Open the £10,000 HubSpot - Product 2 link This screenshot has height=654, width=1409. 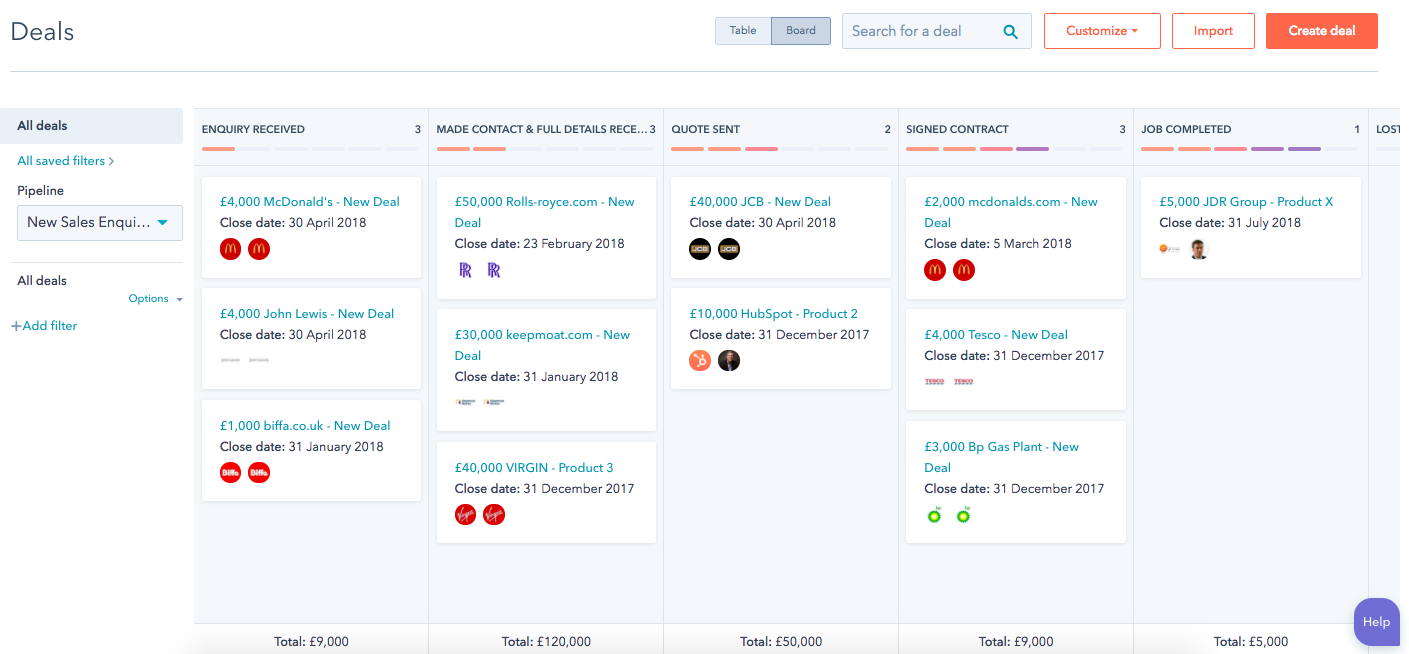pos(774,314)
